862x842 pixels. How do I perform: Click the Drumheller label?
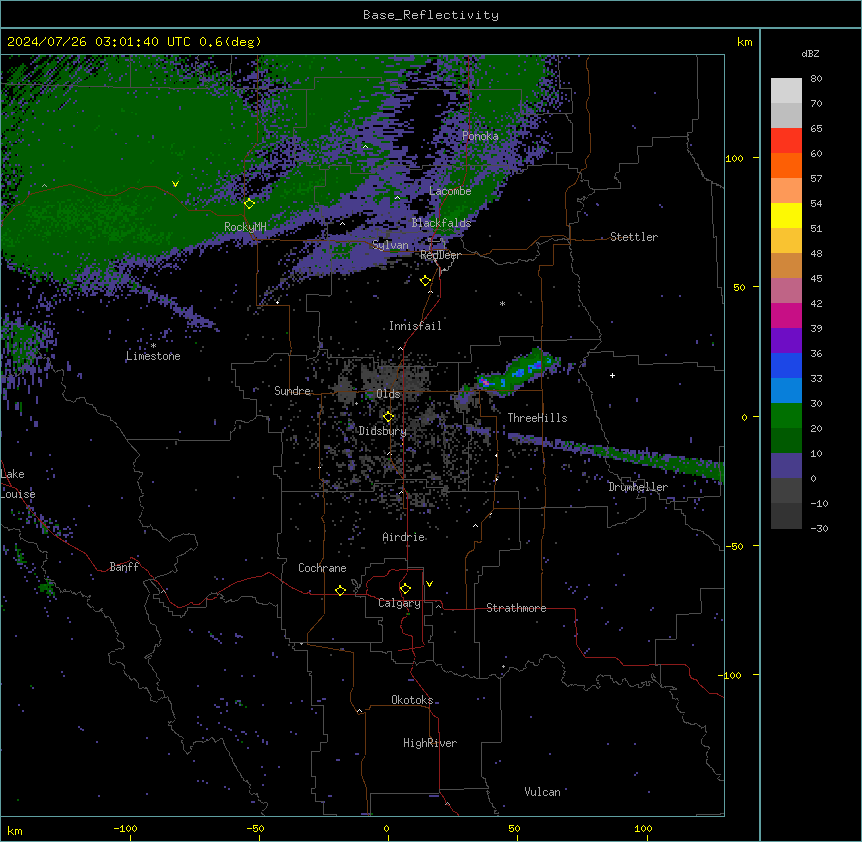(638, 487)
